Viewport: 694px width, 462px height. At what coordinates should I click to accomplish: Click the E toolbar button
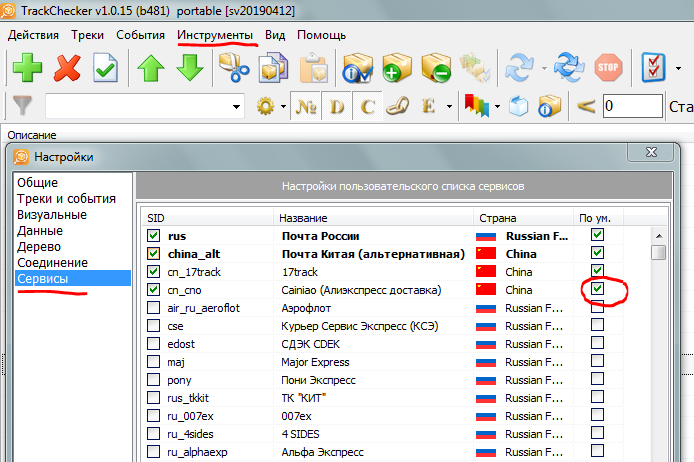428,106
